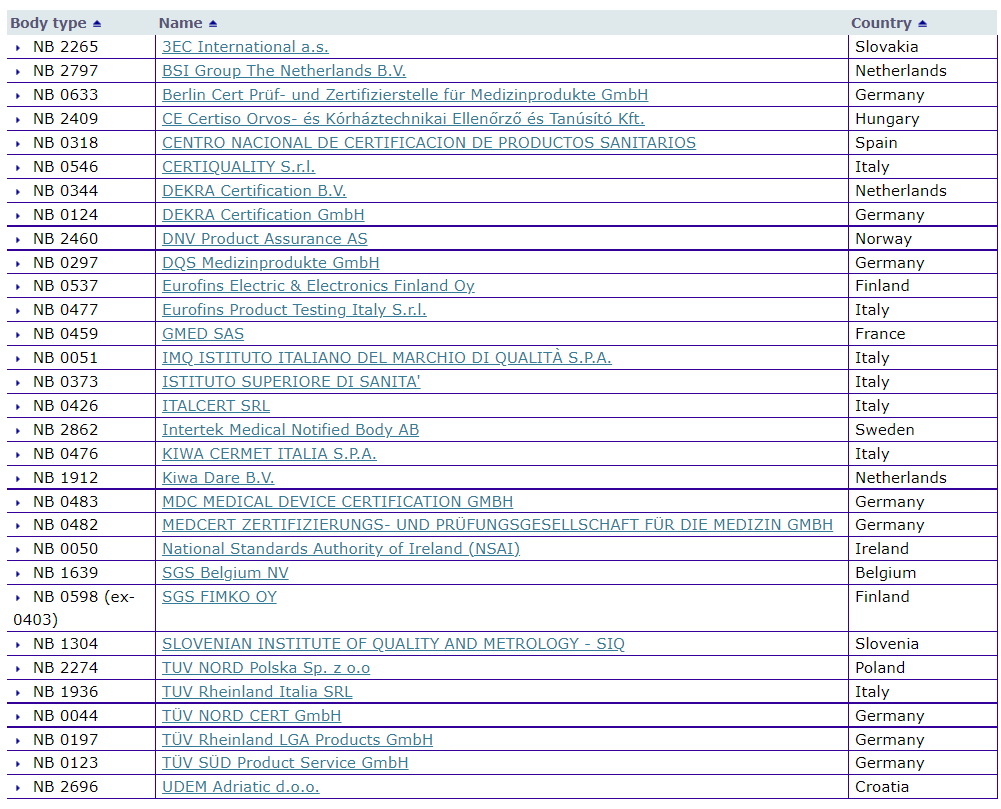Expand the NB 0297 row arrow
1001x809 pixels.
(x=18, y=263)
